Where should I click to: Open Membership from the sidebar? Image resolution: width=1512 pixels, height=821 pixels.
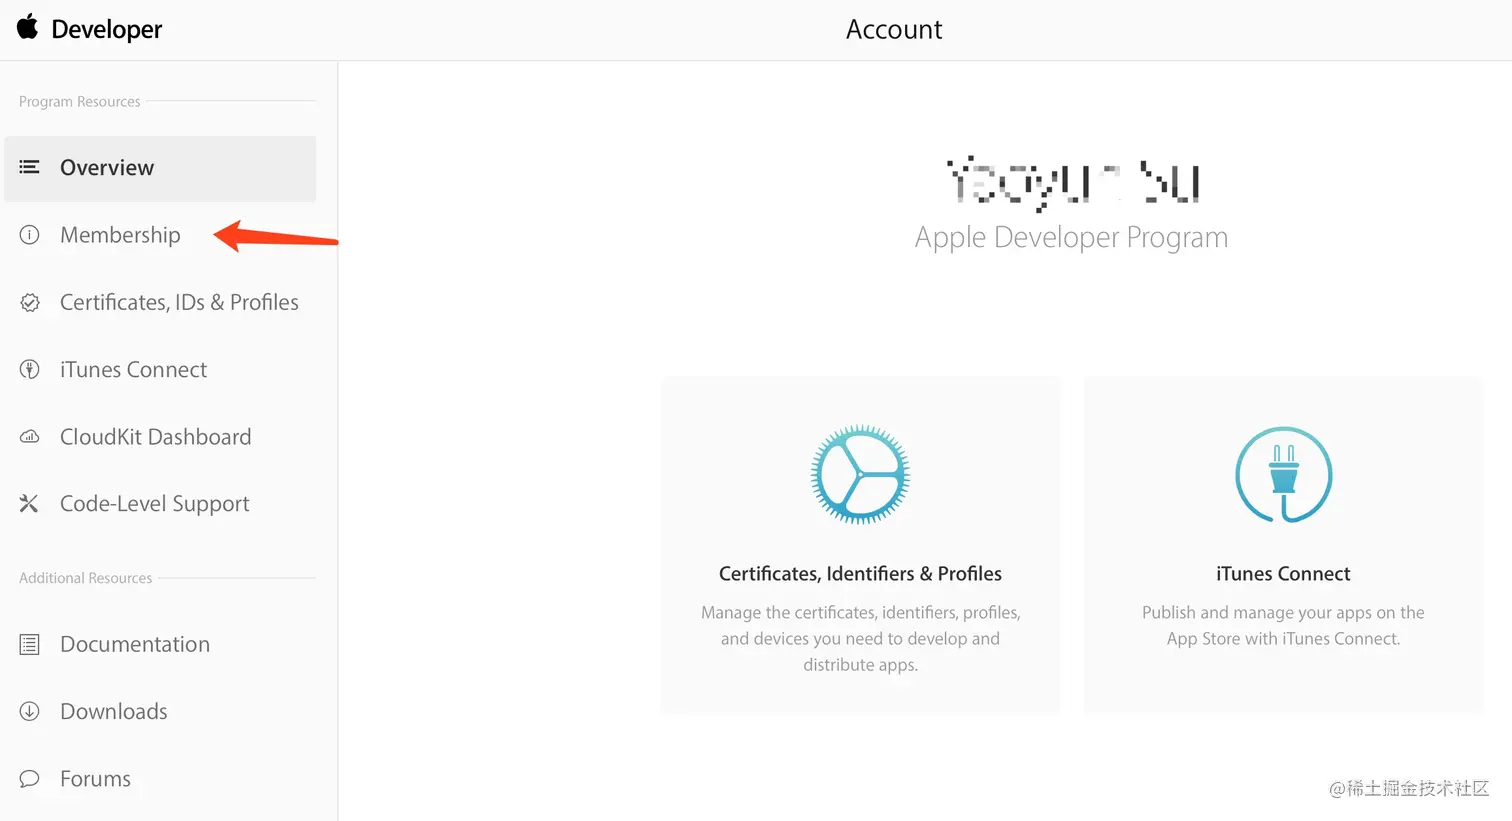coord(120,234)
